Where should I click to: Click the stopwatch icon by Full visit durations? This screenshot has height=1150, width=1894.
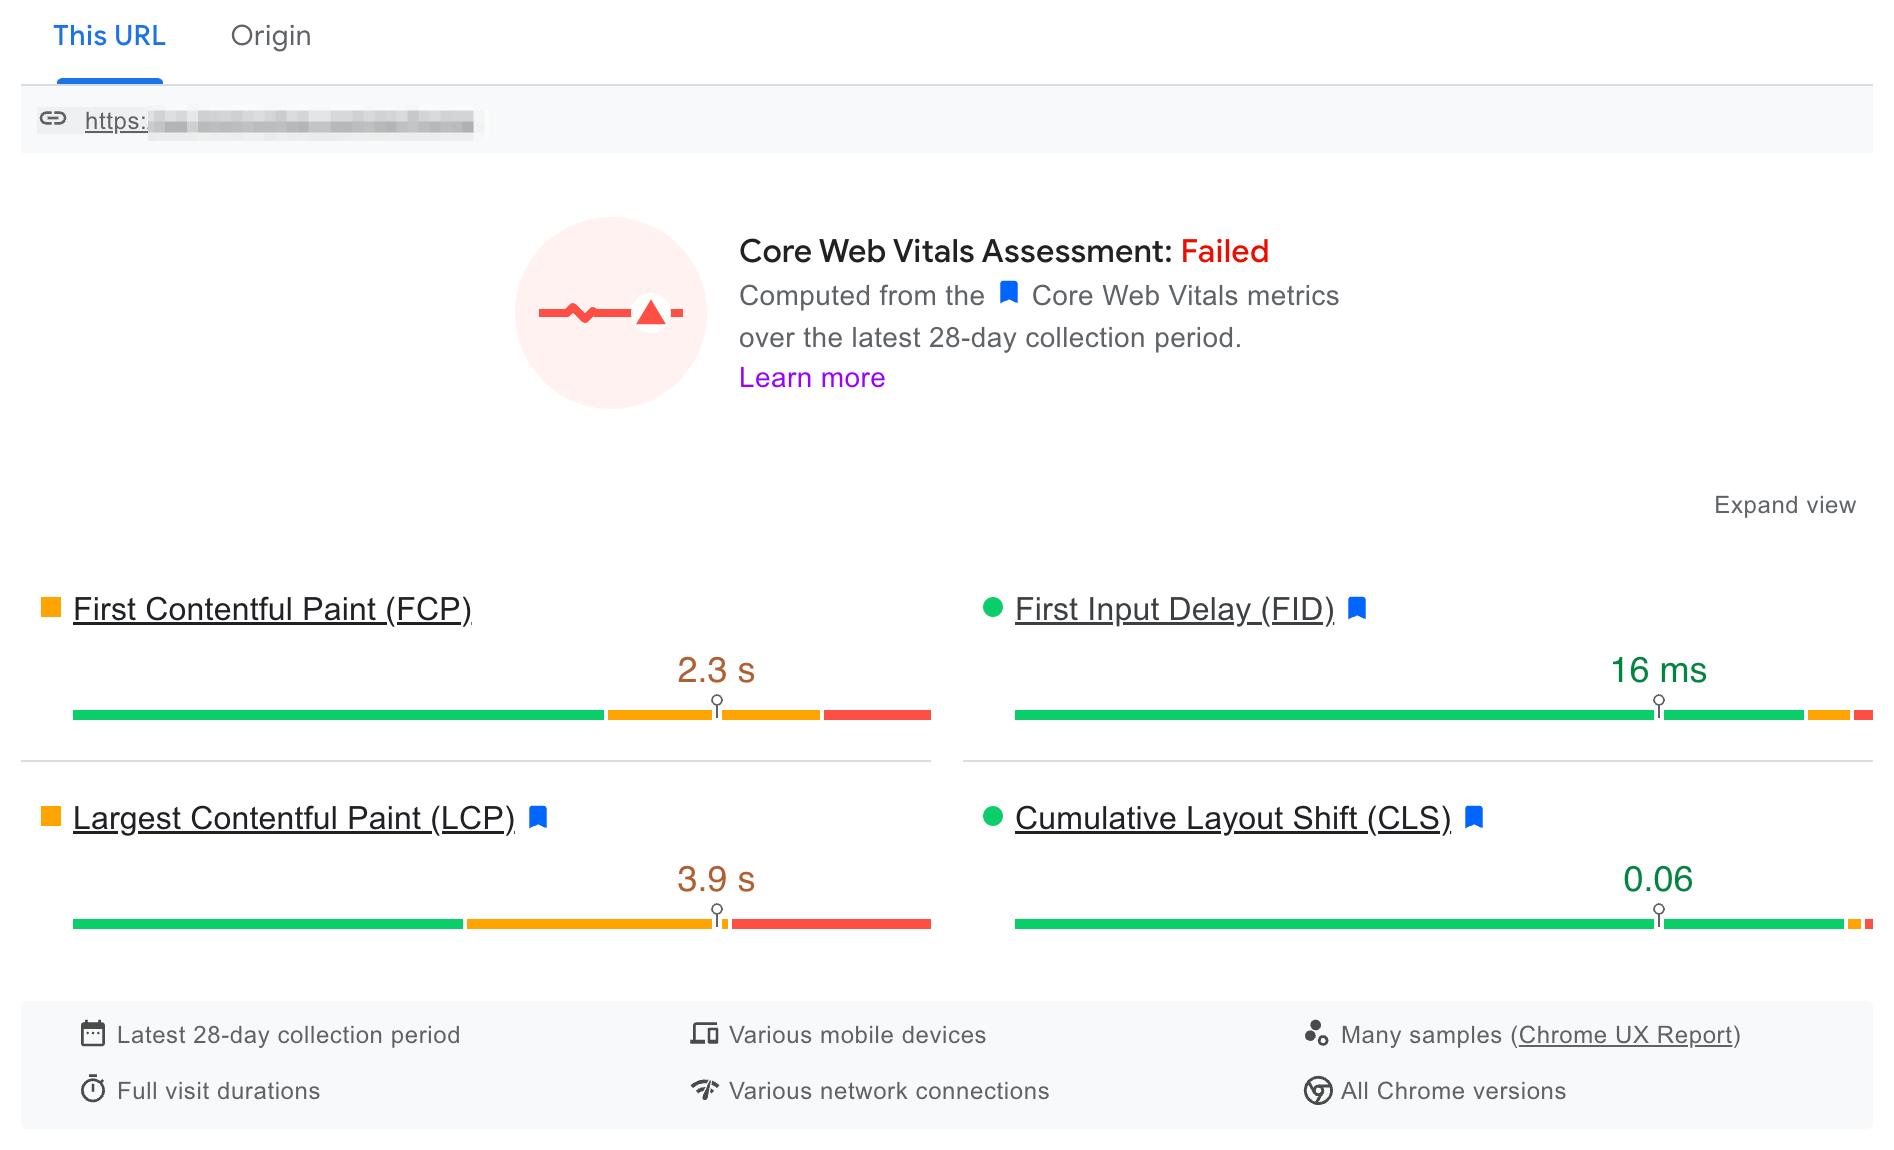tap(93, 1089)
